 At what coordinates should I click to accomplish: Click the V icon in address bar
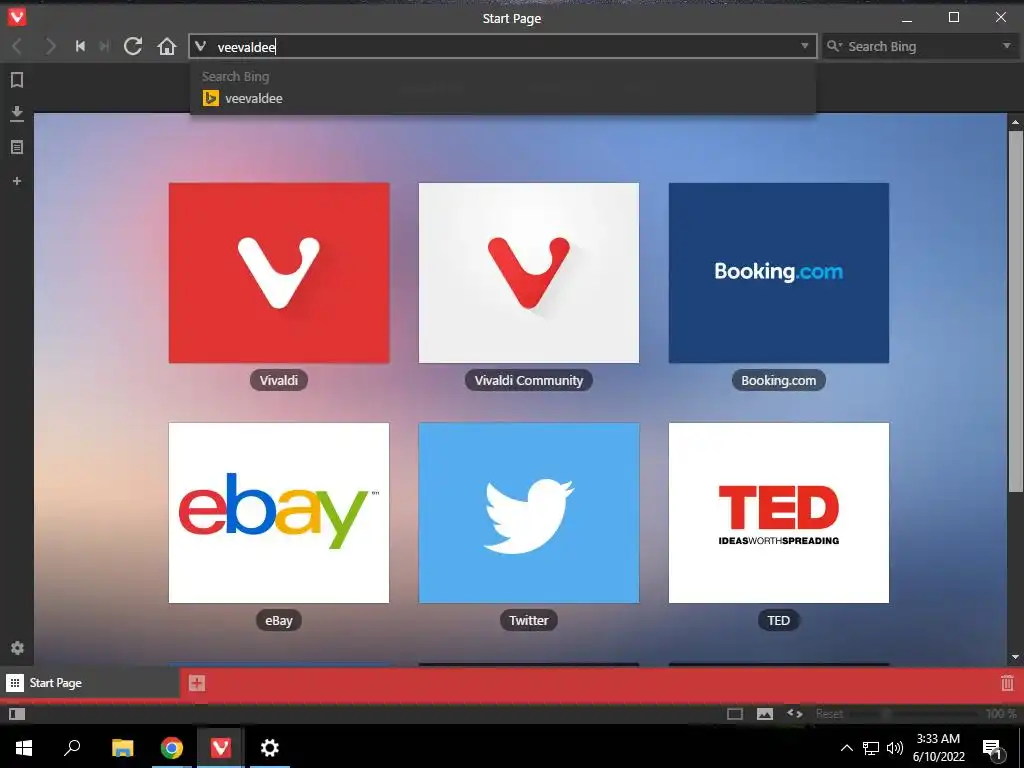coord(200,46)
